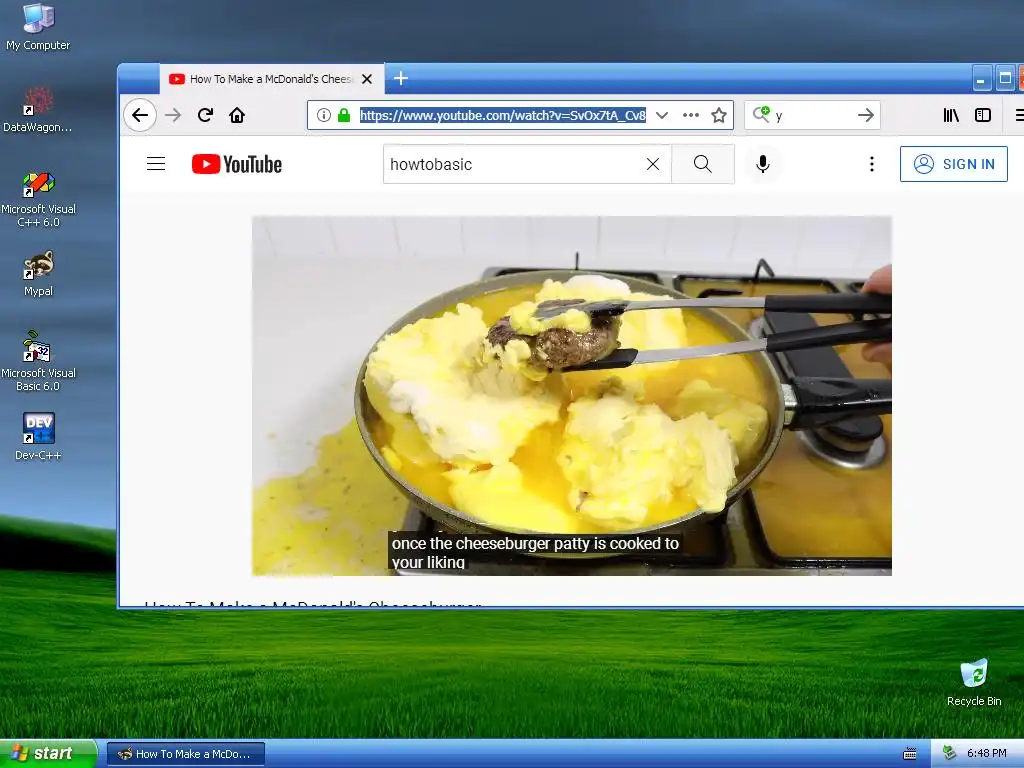Open a new browser tab with plus
Screen dimensions: 1024x768
[x=401, y=78]
